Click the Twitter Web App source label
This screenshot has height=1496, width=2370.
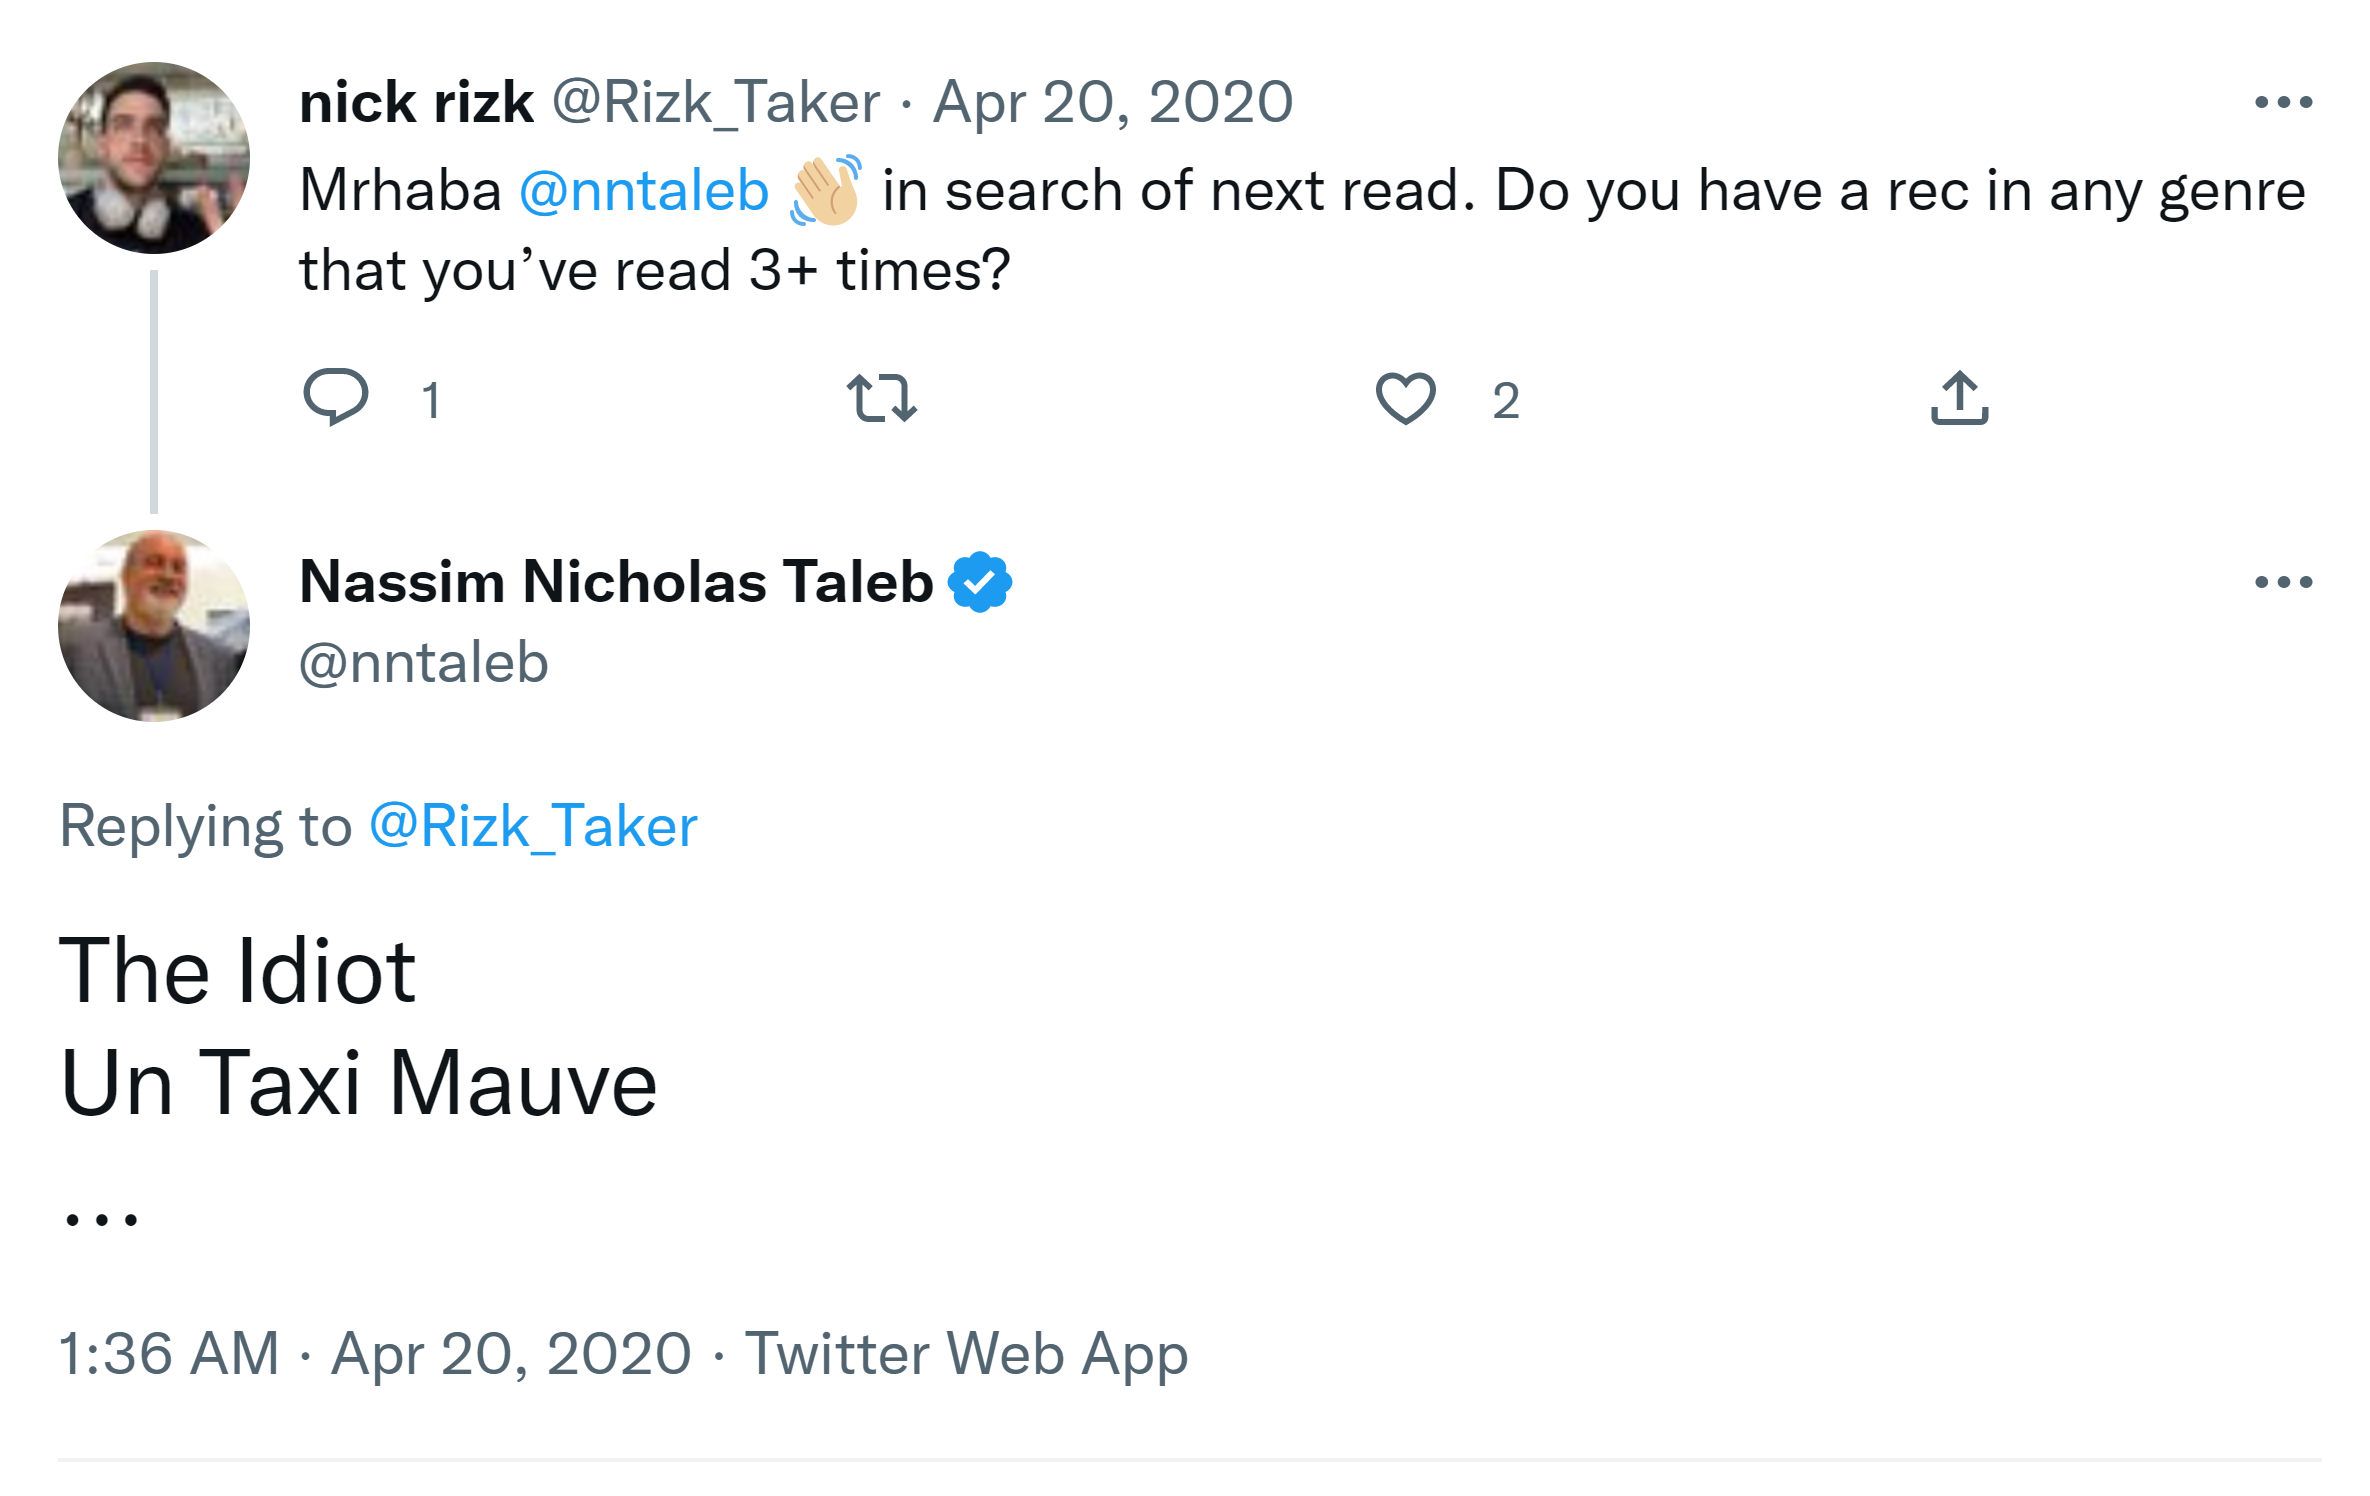coord(966,1353)
